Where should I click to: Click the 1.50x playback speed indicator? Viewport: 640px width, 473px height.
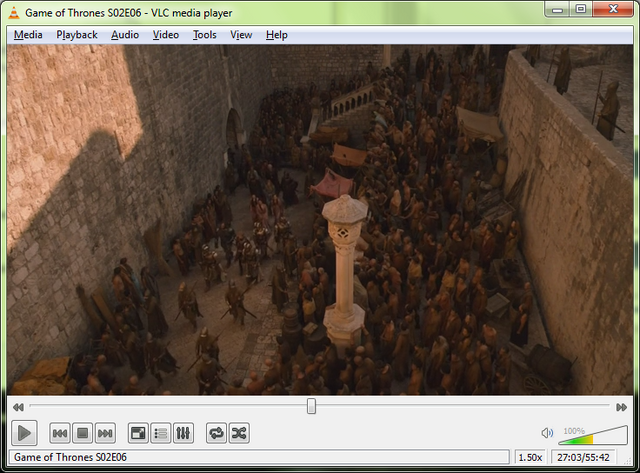click(x=530, y=457)
